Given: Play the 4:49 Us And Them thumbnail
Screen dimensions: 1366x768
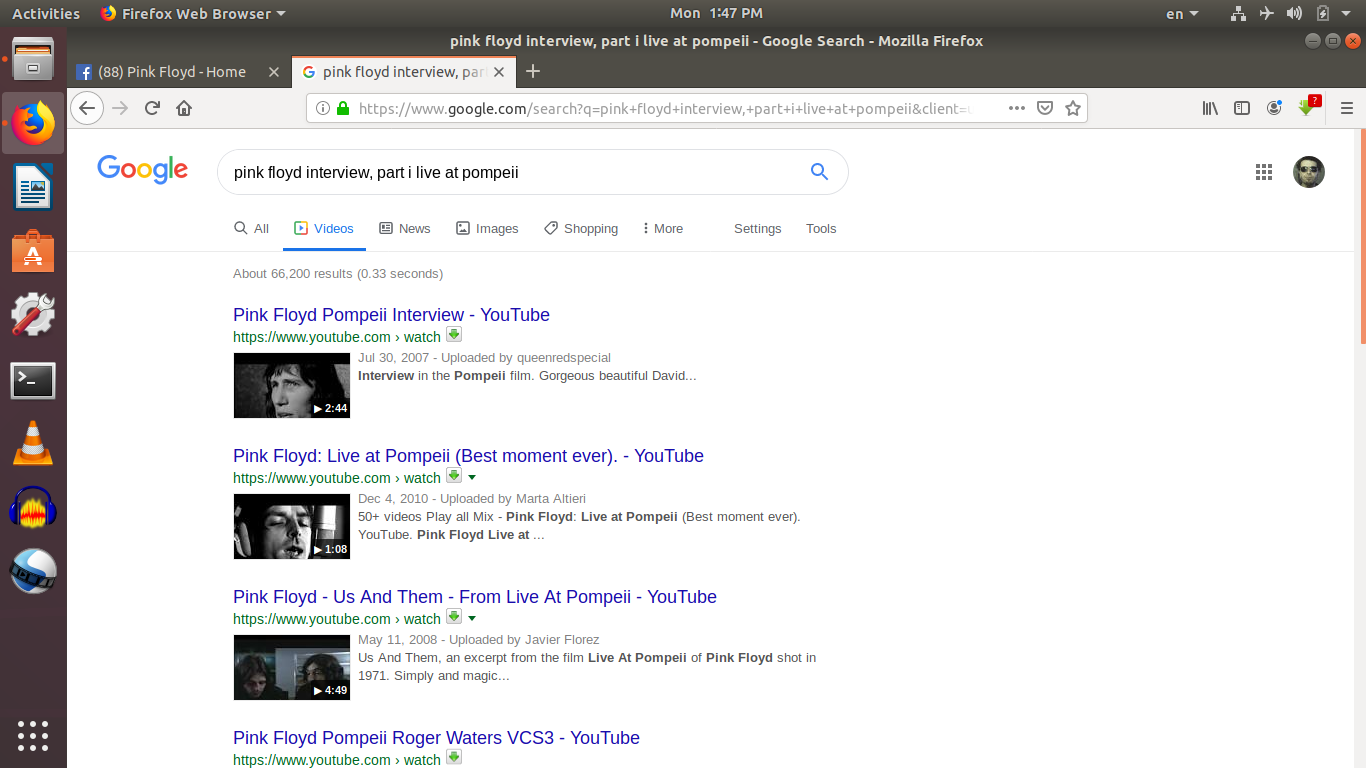Looking at the screenshot, I should [291, 667].
